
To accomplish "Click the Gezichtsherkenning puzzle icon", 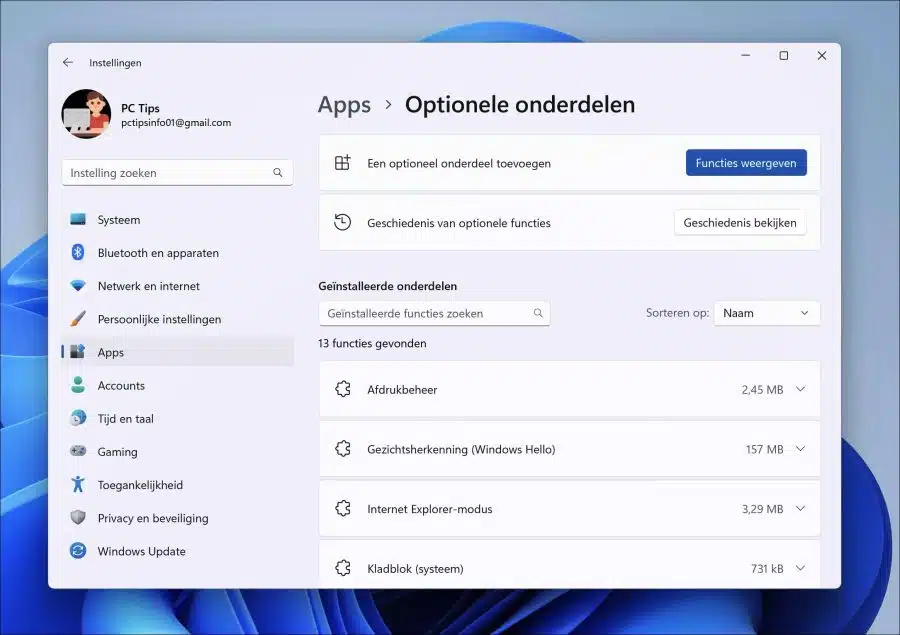I will click(x=343, y=449).
